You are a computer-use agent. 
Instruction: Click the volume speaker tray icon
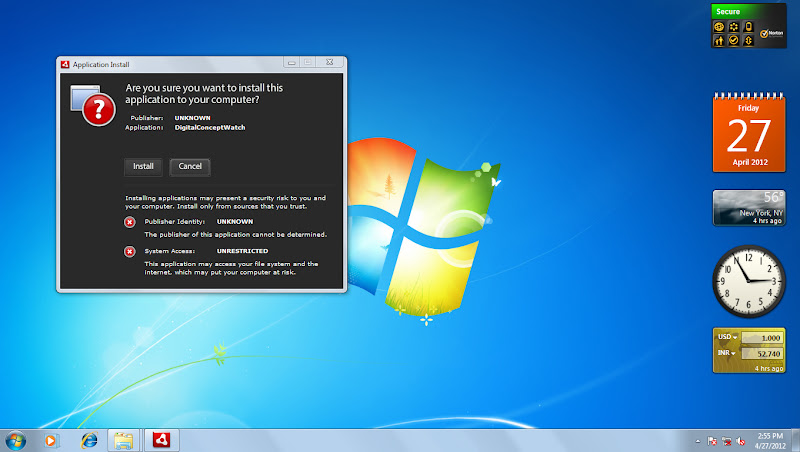[741, 441]
